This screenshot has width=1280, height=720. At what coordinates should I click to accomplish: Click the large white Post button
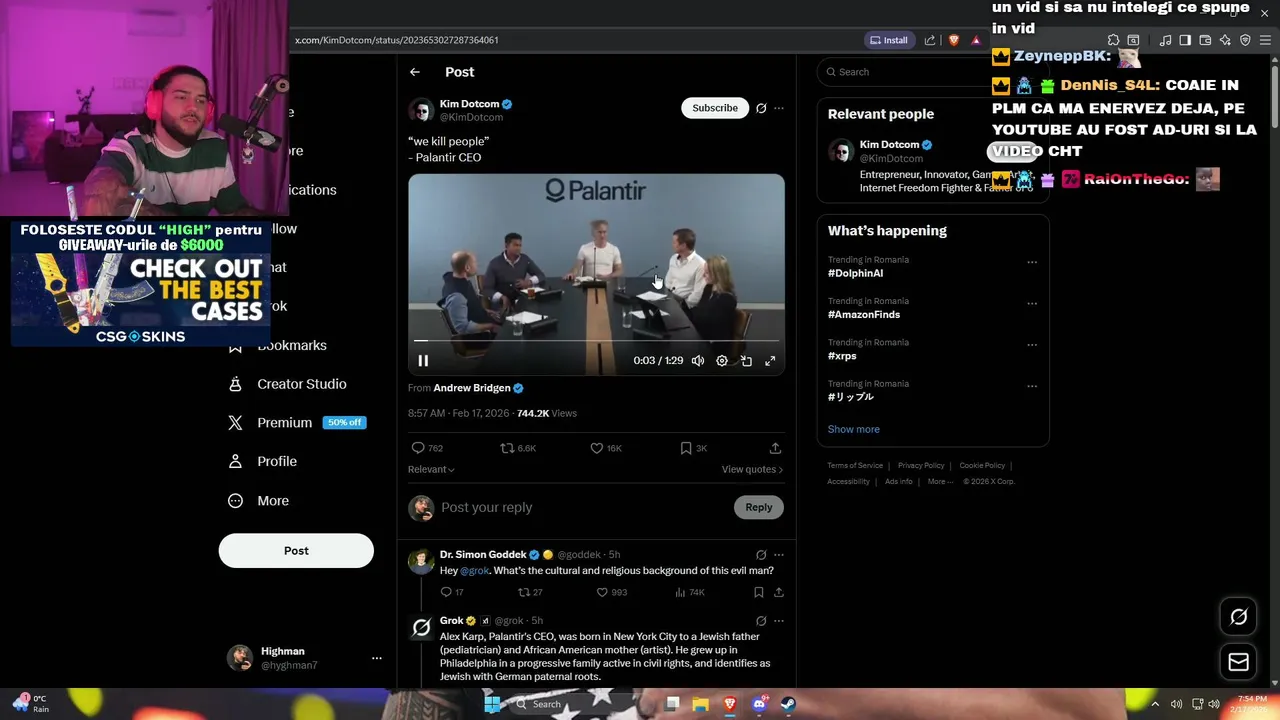[296, 551]
